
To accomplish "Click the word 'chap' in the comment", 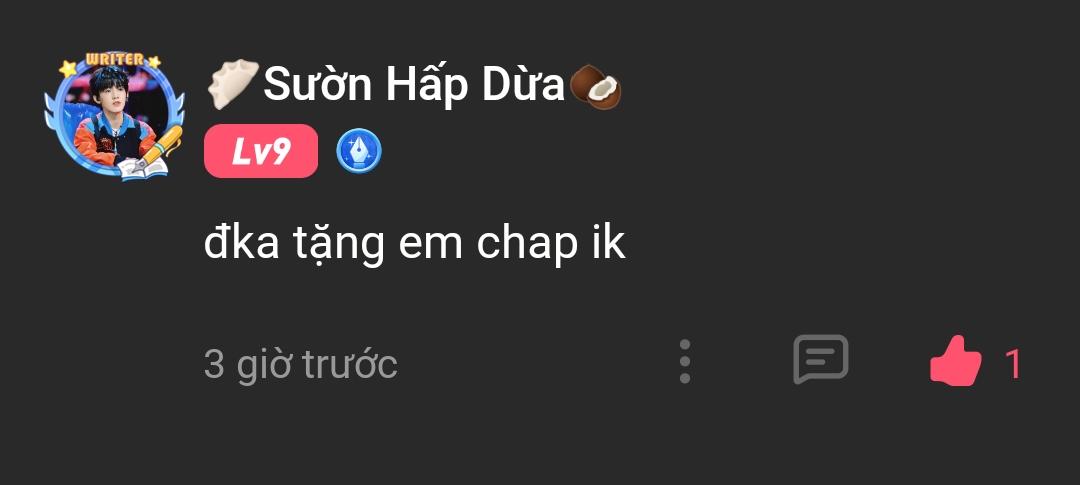I will pyautogui.click(x=524, y=243).
